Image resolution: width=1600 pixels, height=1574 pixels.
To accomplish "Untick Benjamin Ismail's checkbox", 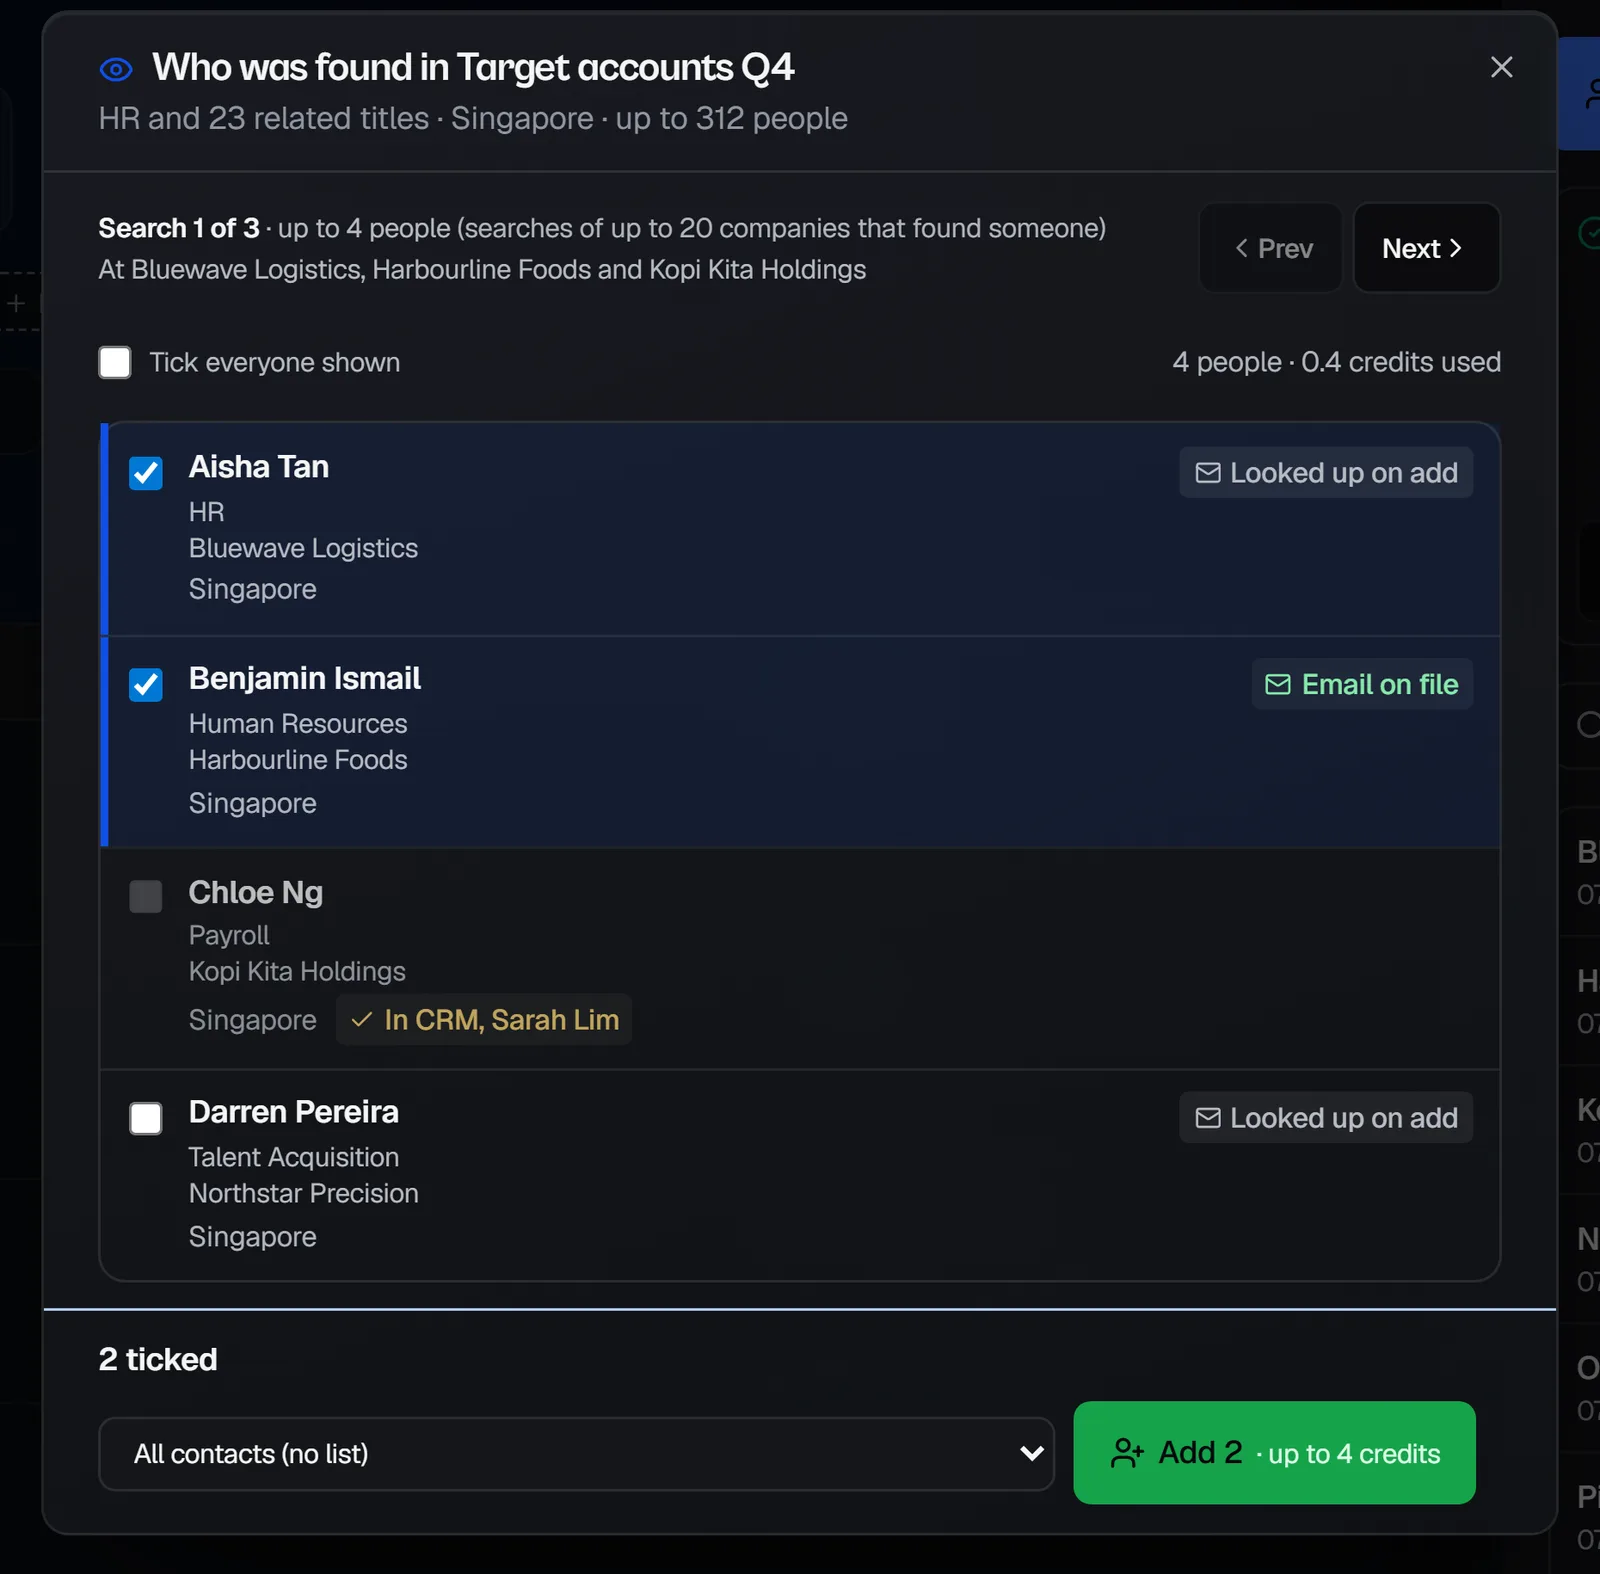I will tap(146, 685).
